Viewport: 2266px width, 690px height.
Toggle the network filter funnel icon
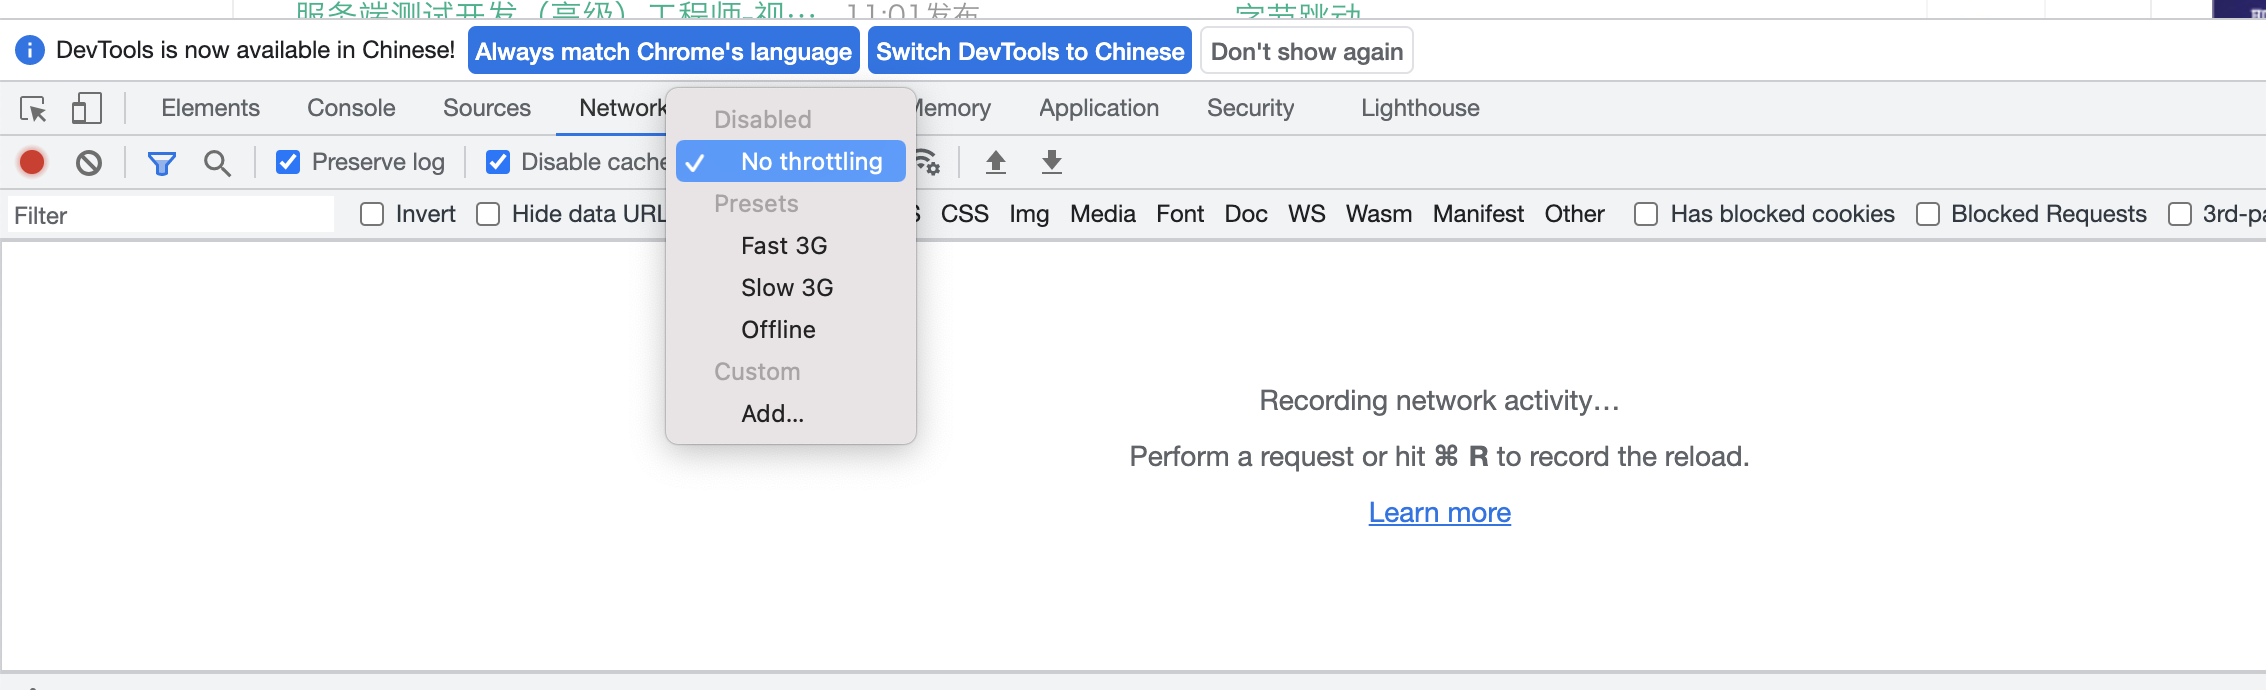coord(161,162)
